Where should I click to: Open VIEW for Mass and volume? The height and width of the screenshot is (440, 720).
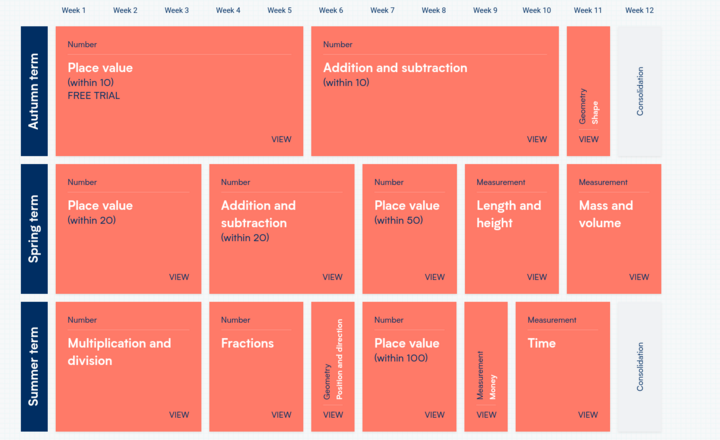[640, 277]
